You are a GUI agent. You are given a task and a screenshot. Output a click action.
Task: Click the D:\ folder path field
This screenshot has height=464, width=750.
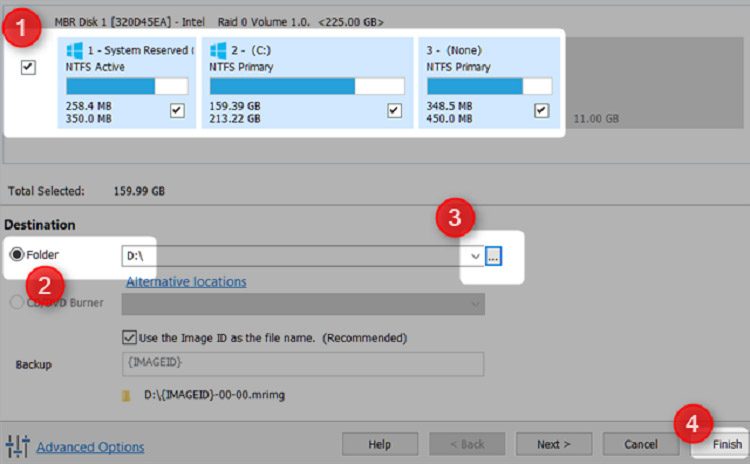[290, 256]
